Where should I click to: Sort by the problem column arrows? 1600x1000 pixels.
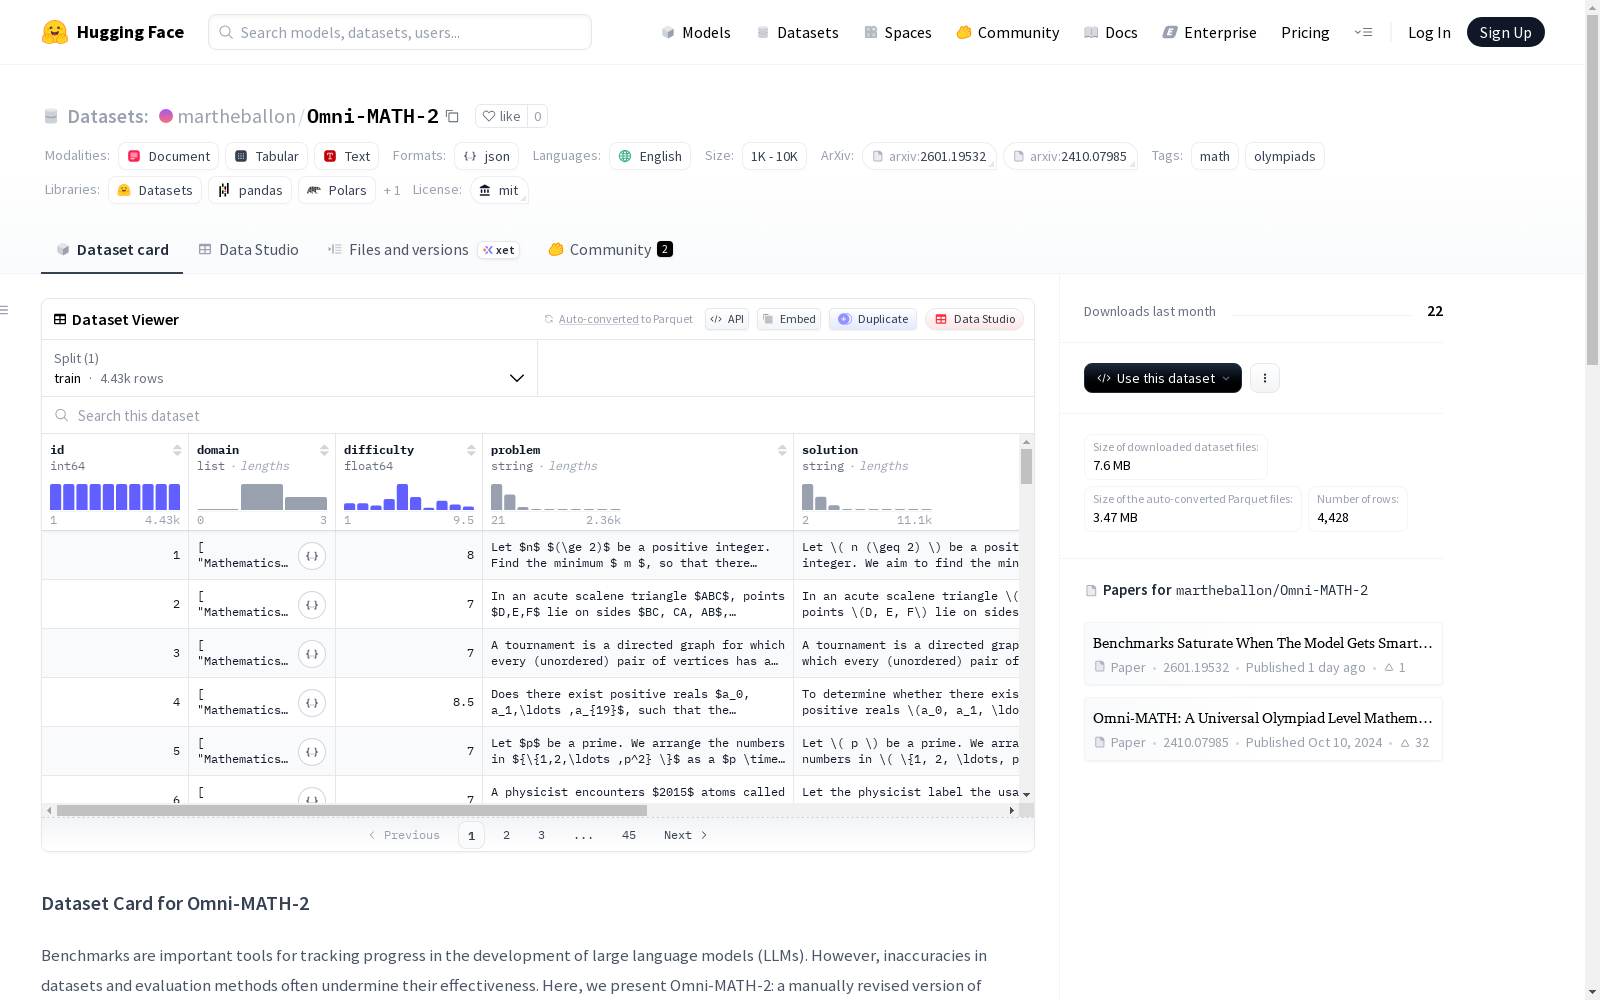click(x=782, y=450)
